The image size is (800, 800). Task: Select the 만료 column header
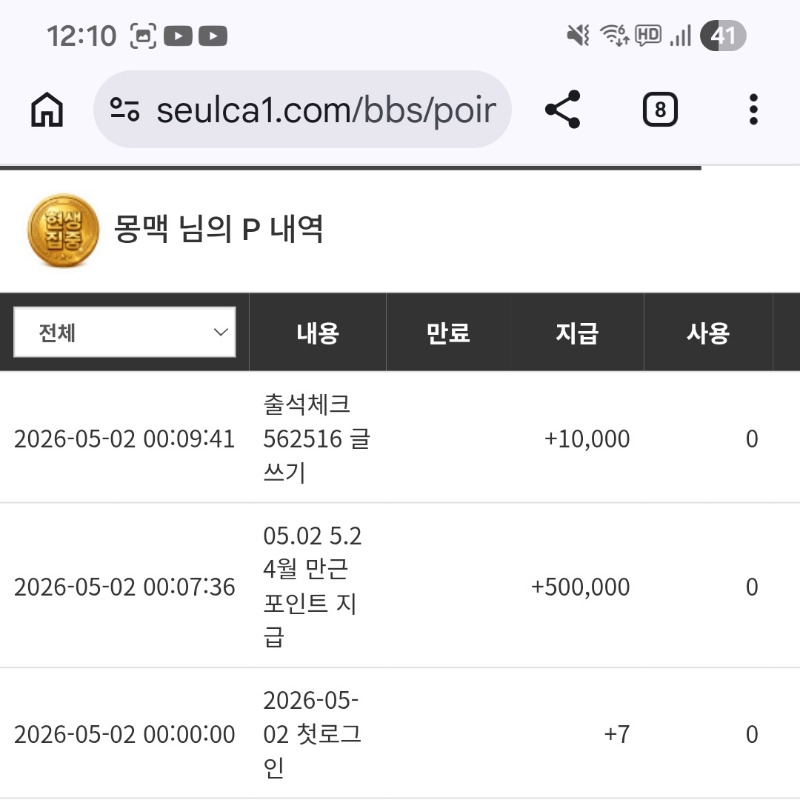pyautogui.click(x=448, y=333)
